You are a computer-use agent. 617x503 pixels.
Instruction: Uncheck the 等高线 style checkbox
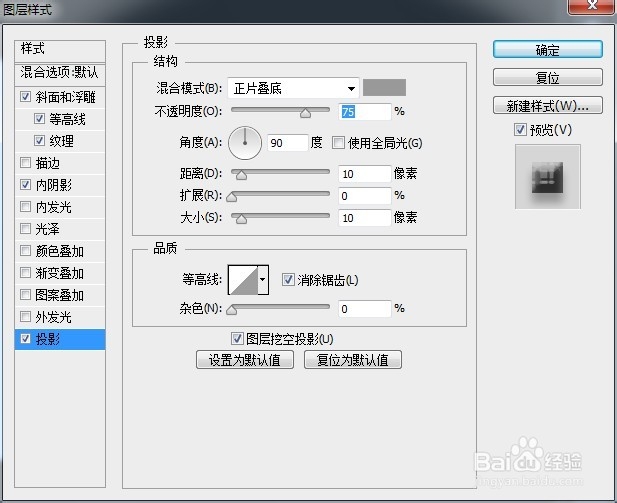point(39,118)
